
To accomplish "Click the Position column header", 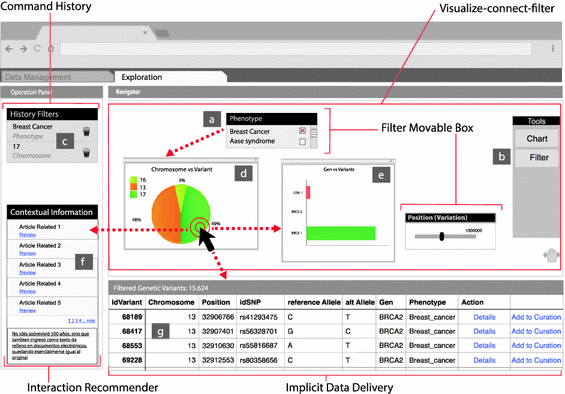I will click(216, 302).
